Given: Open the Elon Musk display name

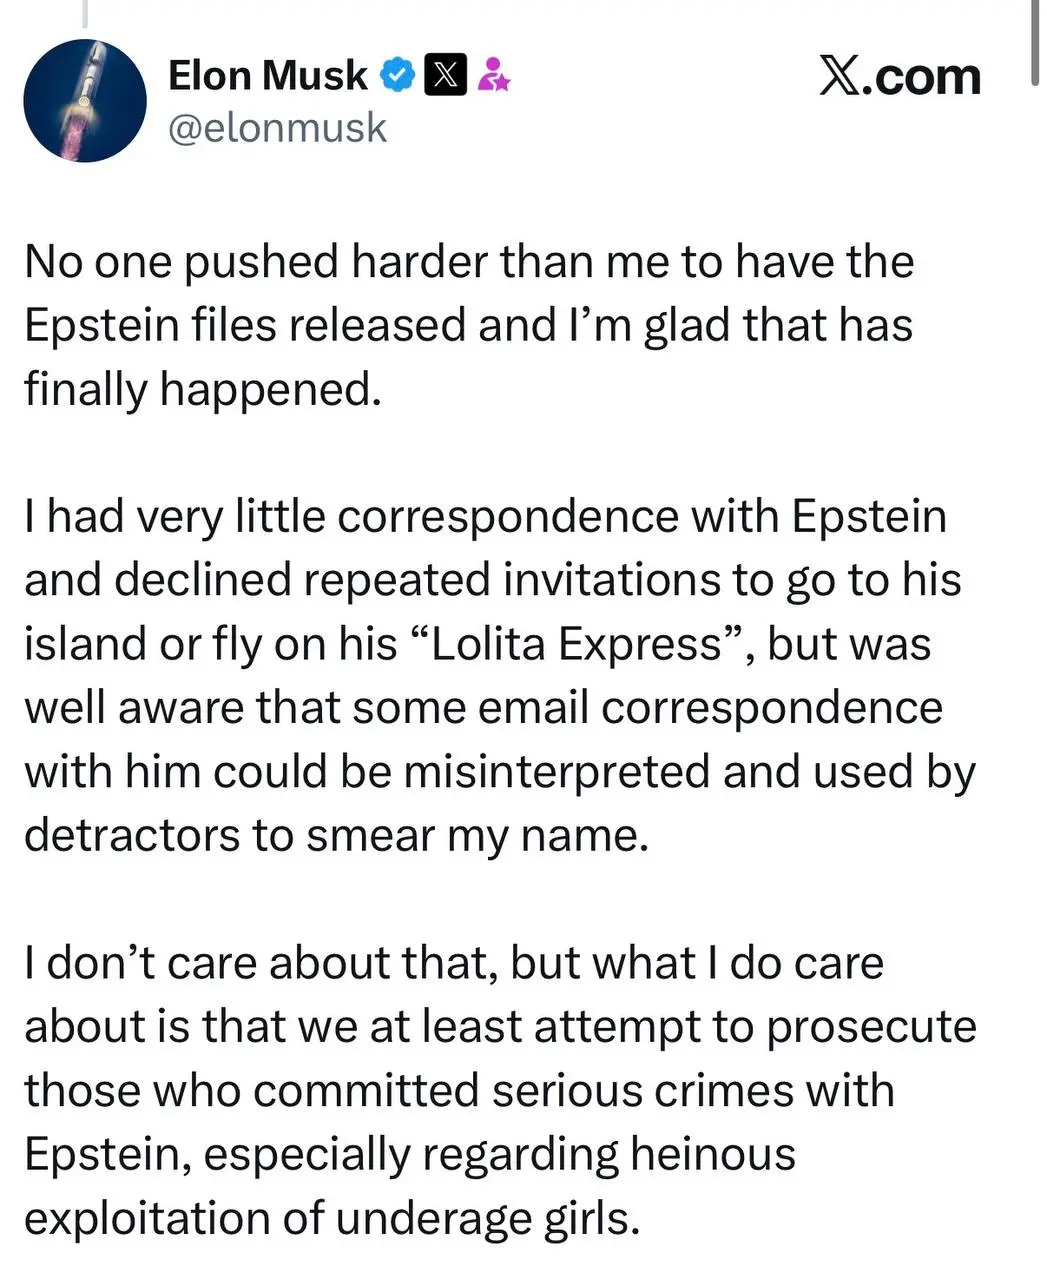Looking at the screenshot, I should click(x=267, y=76).
